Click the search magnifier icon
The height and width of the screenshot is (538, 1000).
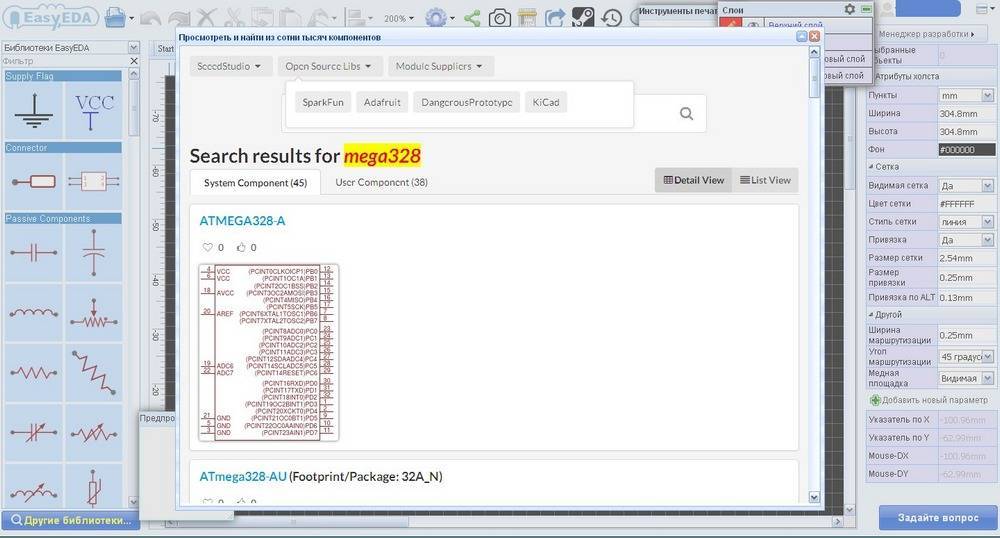click(x=686, y=114)
